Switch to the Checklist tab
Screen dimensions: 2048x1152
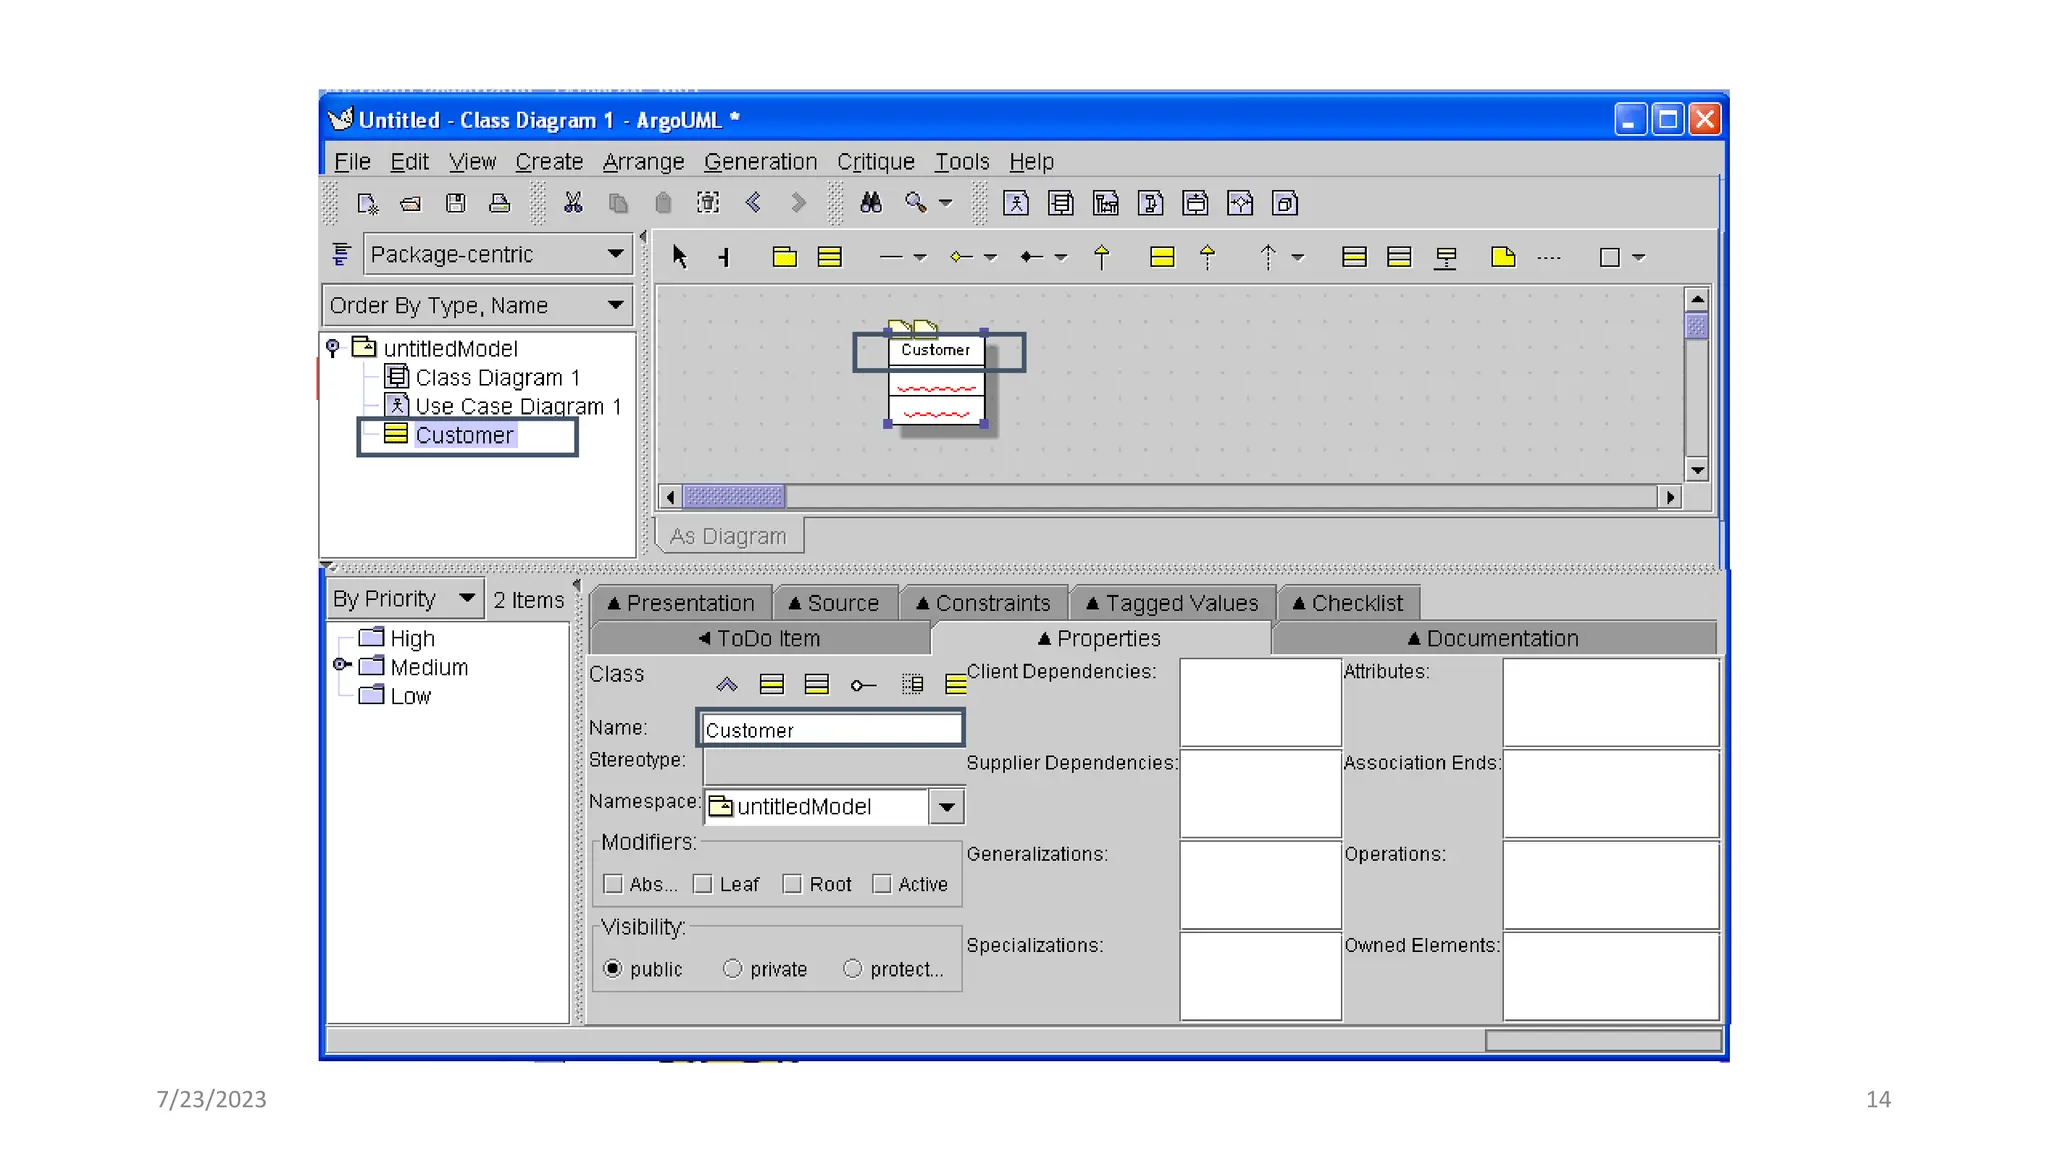point(1348,603)
